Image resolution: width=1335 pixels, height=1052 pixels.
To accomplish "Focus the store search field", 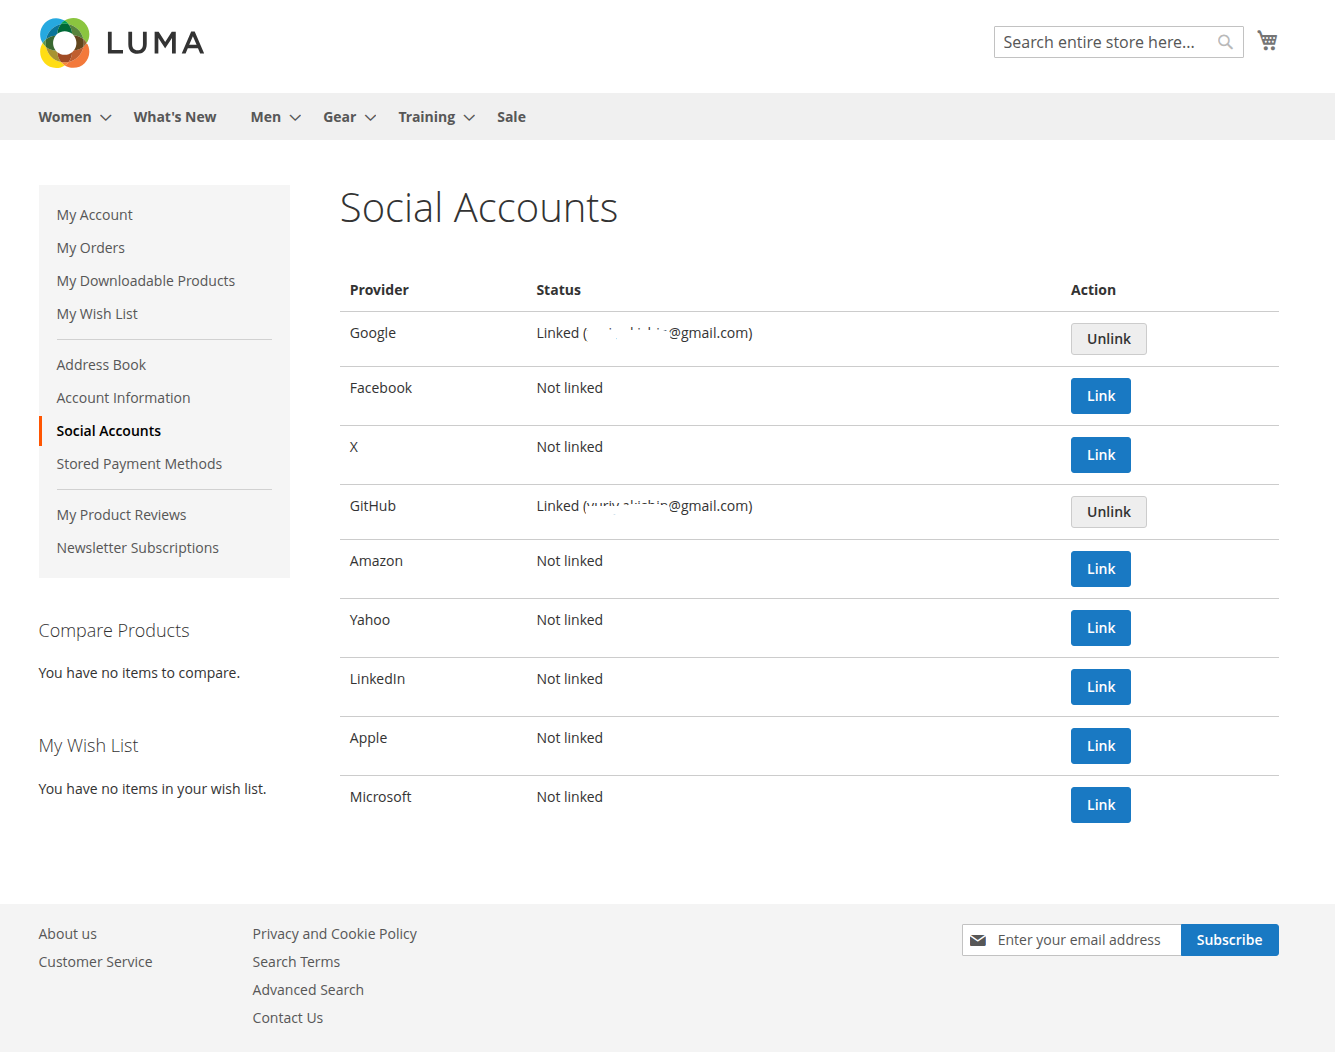I will [x=1118, y=42].
